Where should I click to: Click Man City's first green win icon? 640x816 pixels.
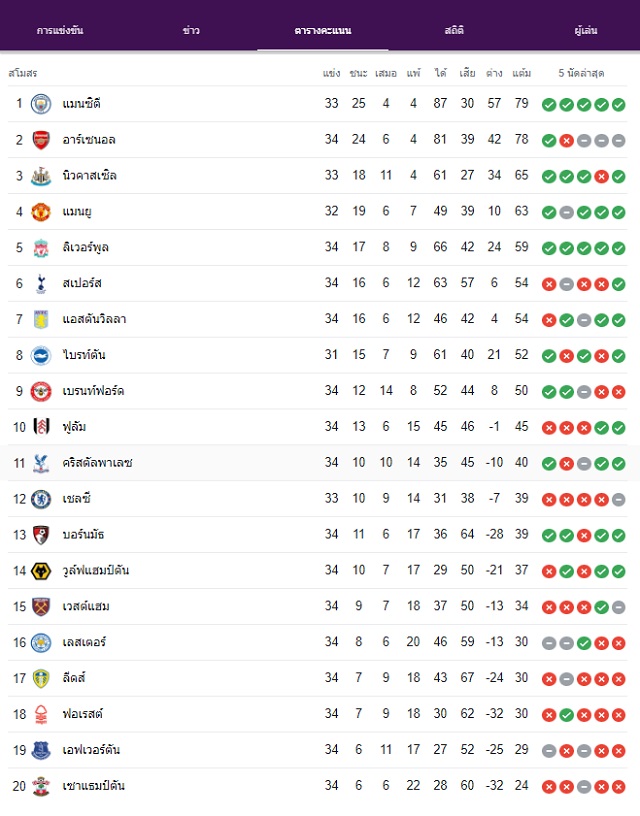pyautogui.click(x=549, y=105)
